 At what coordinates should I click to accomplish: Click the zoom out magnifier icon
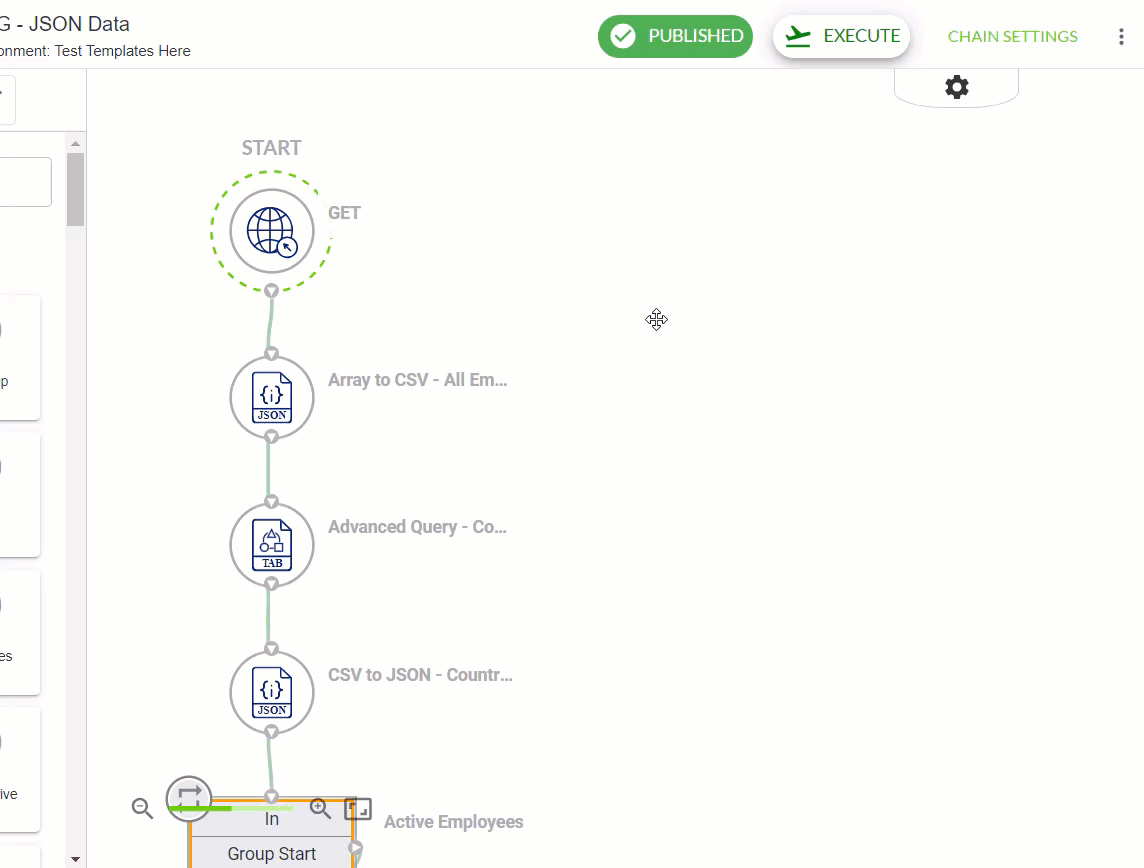coord(142,808)
